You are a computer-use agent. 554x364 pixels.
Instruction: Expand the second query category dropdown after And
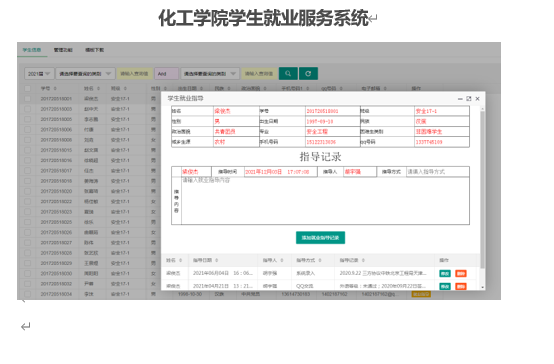tap(210, 74)
